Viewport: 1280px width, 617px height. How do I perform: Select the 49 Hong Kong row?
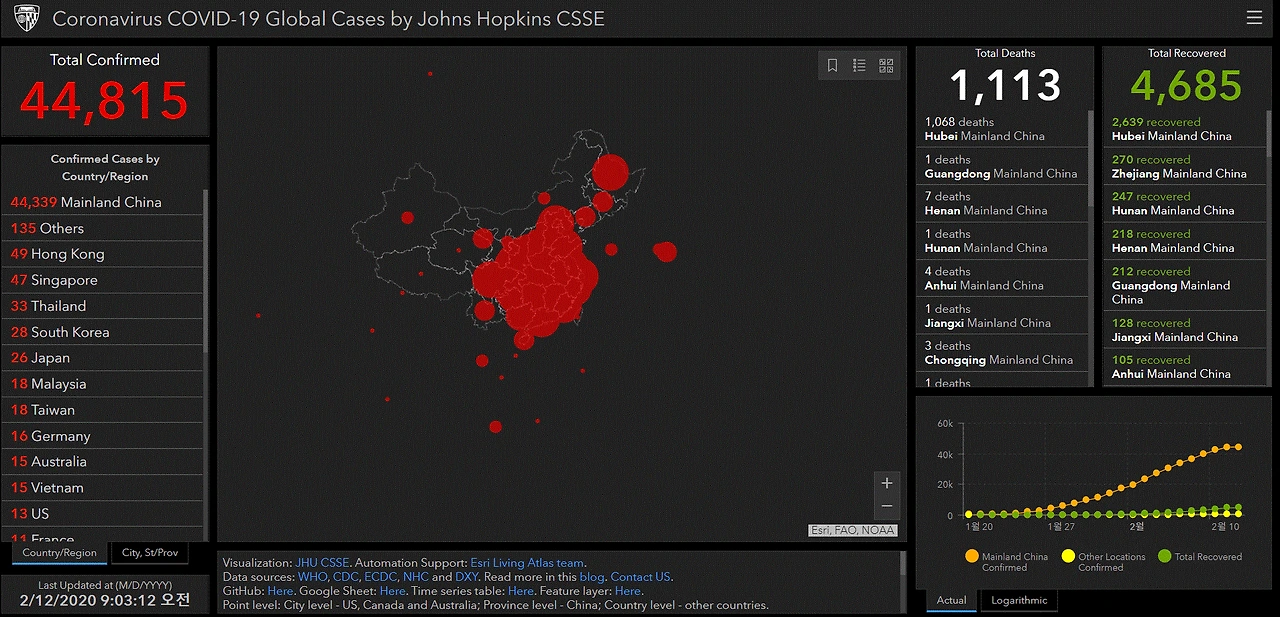[x=103, y=254]
